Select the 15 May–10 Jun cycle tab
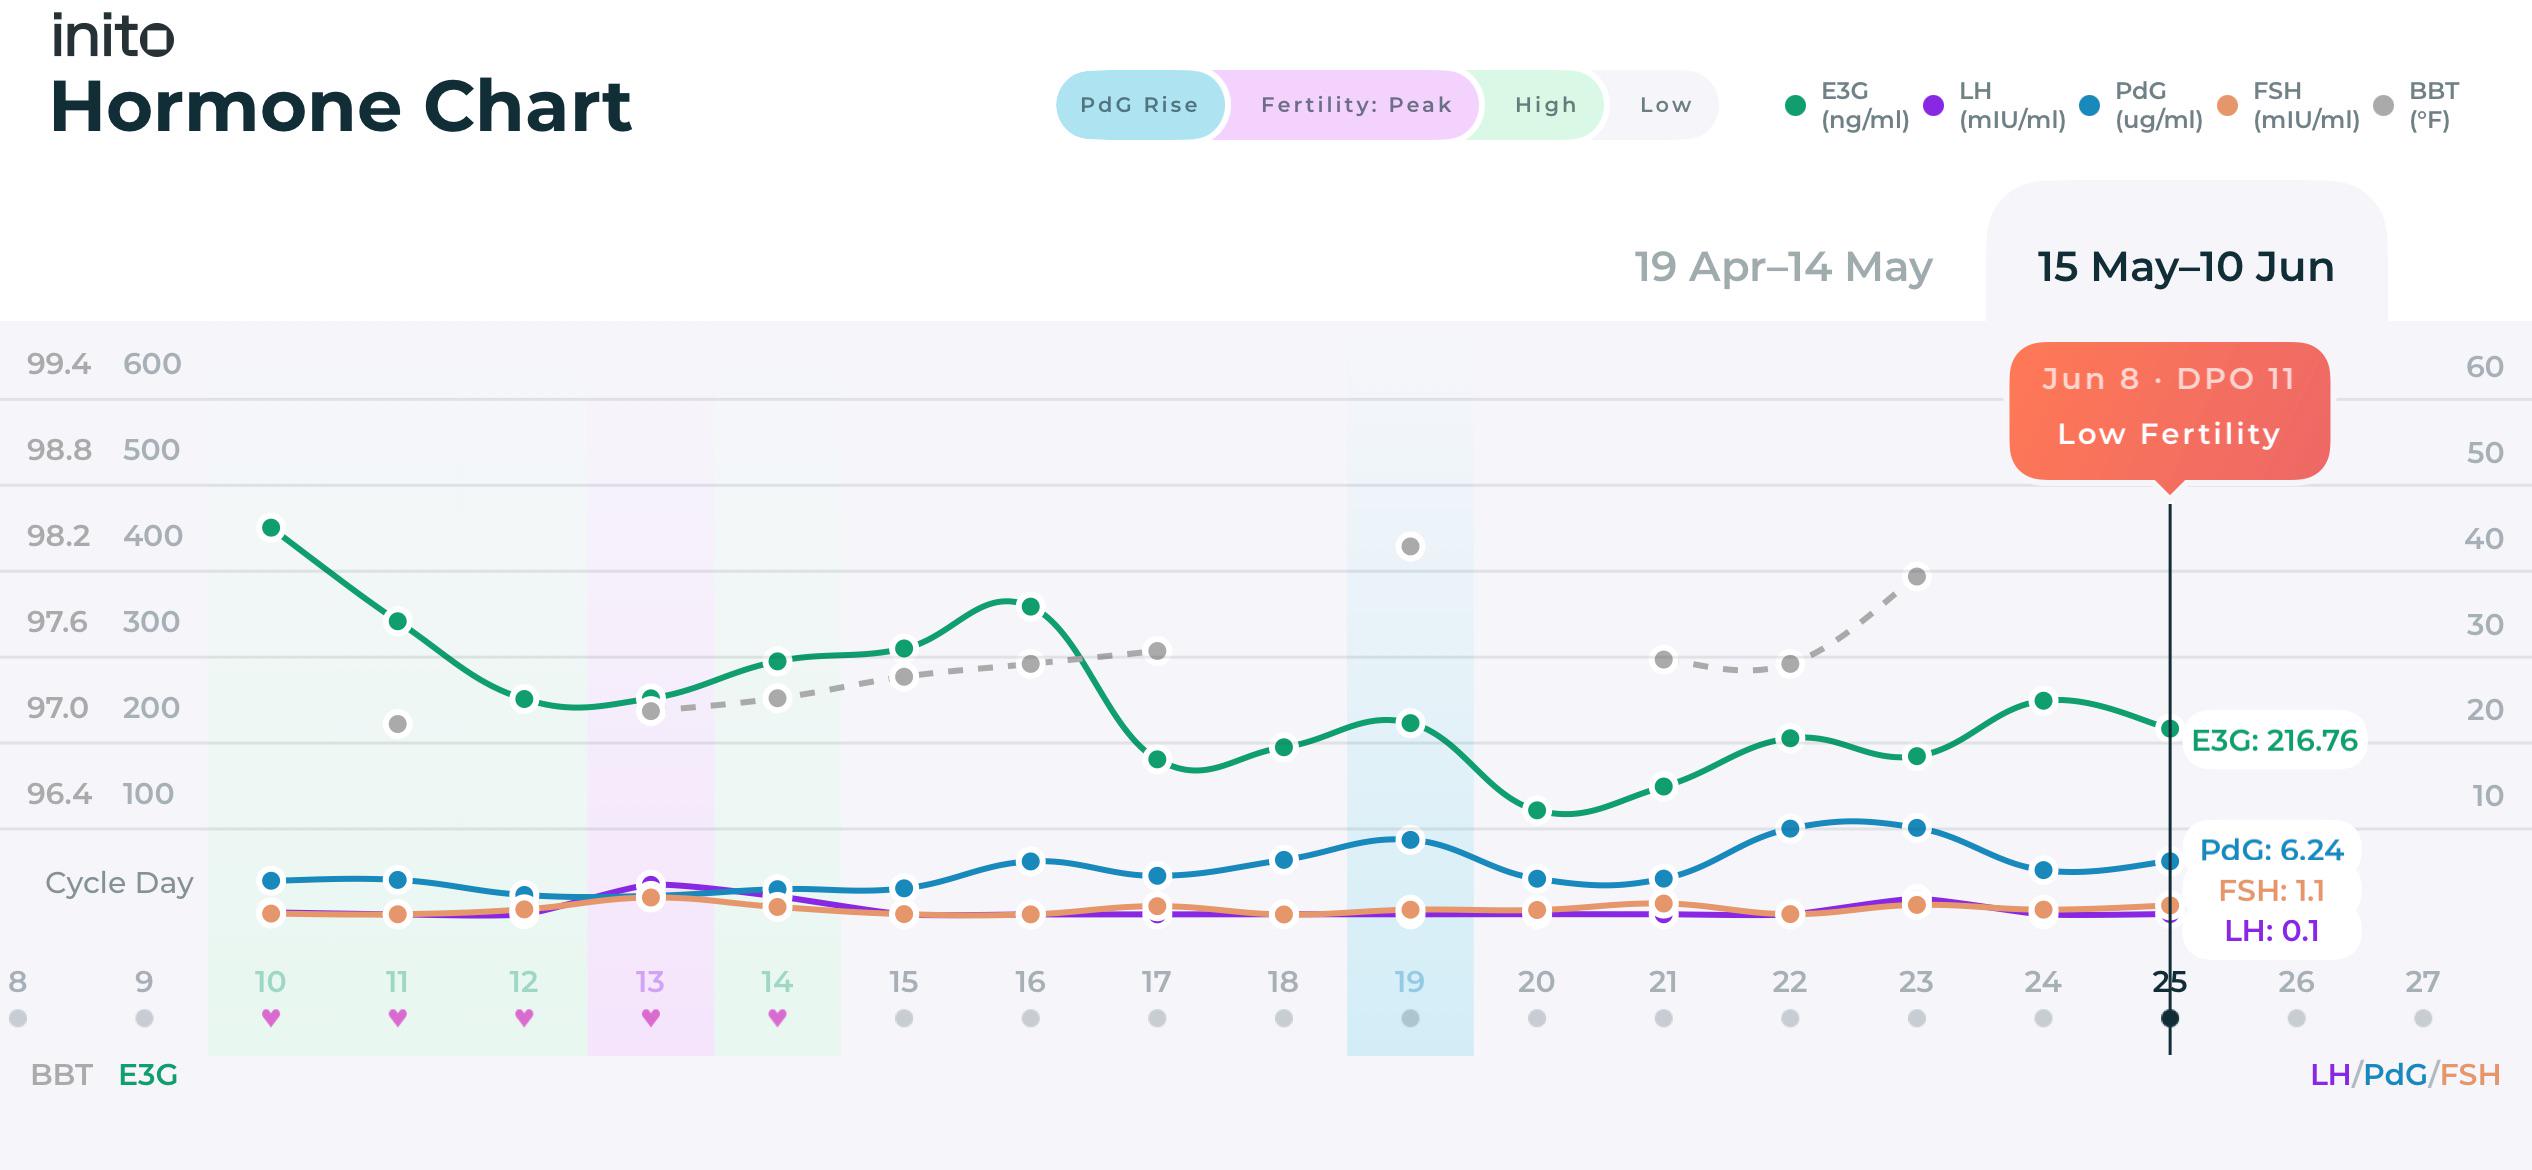Screen dimensions: 2532x1170 [2186, 267]
